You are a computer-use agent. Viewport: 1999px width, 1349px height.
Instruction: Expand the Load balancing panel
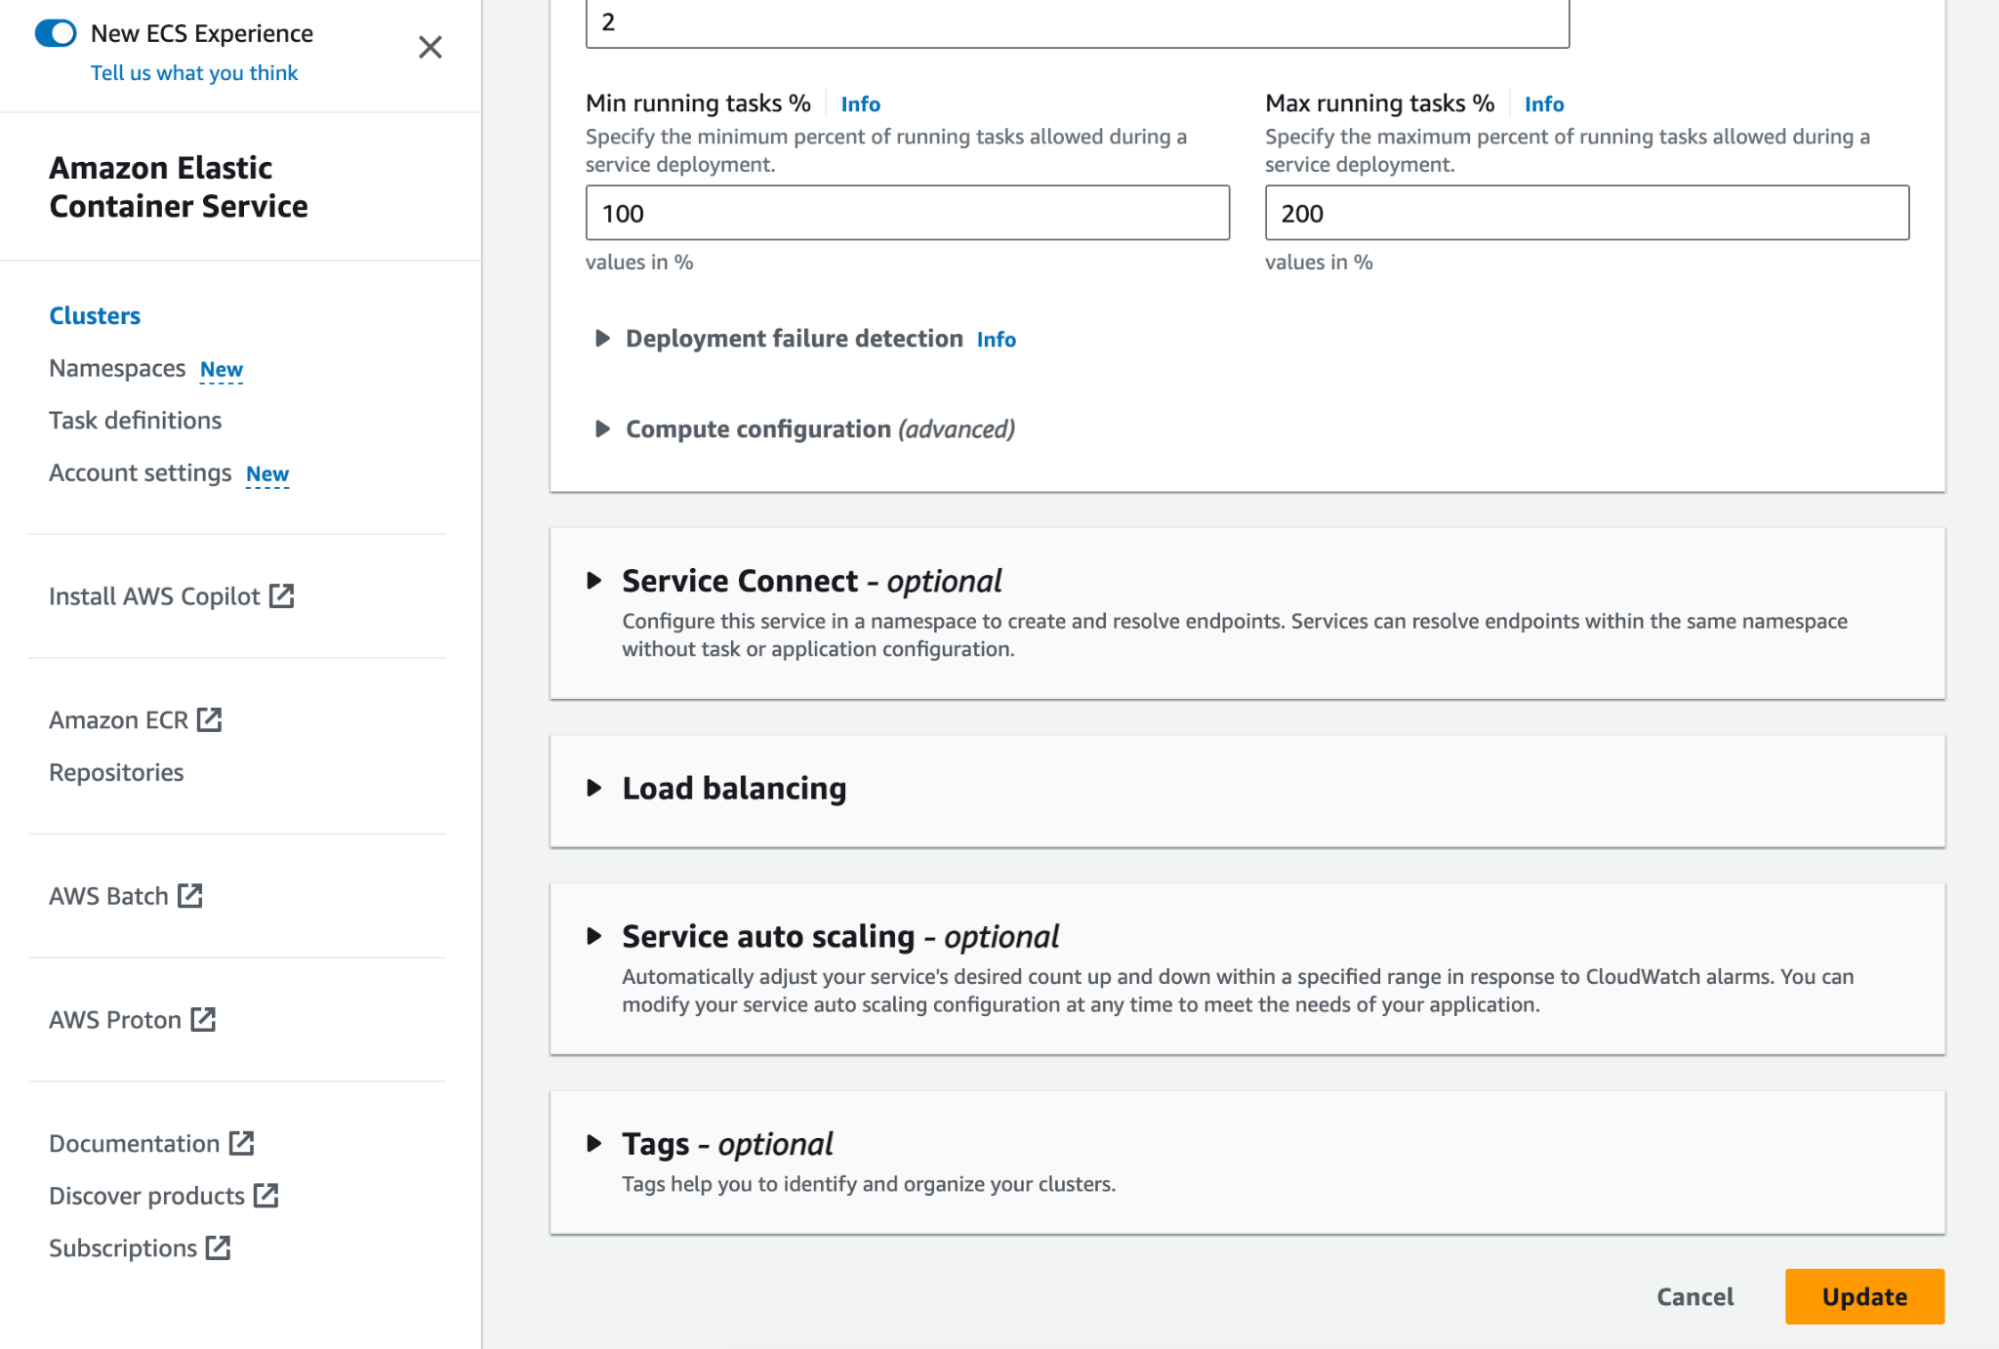coord(594,788)
